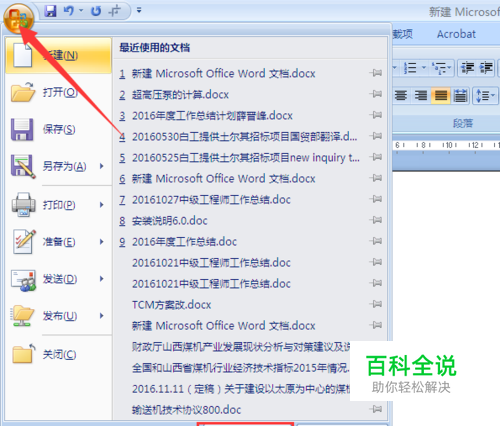Expand the 另存为 submenu arrow
The width and height of the screenshot is (500, 426).
click(x=102, y=166)
